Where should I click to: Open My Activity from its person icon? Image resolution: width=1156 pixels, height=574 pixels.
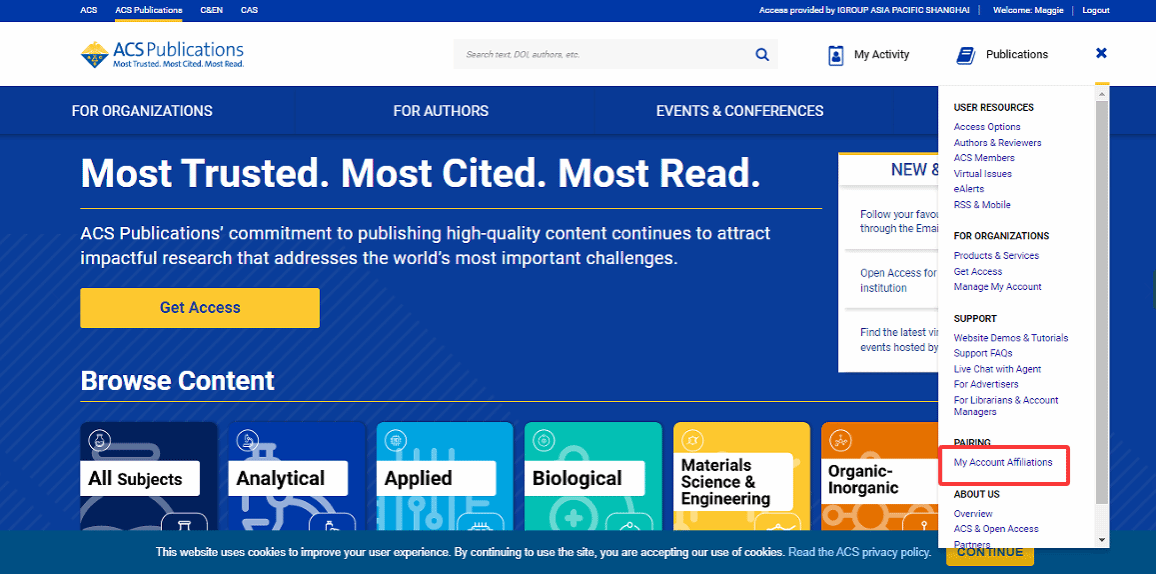835,55
